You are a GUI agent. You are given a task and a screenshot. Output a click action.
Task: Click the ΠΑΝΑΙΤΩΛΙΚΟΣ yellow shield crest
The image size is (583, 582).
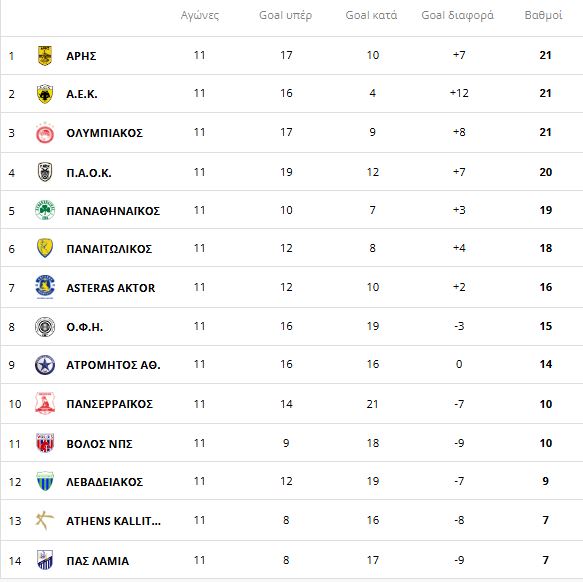(x=45, y=248)
